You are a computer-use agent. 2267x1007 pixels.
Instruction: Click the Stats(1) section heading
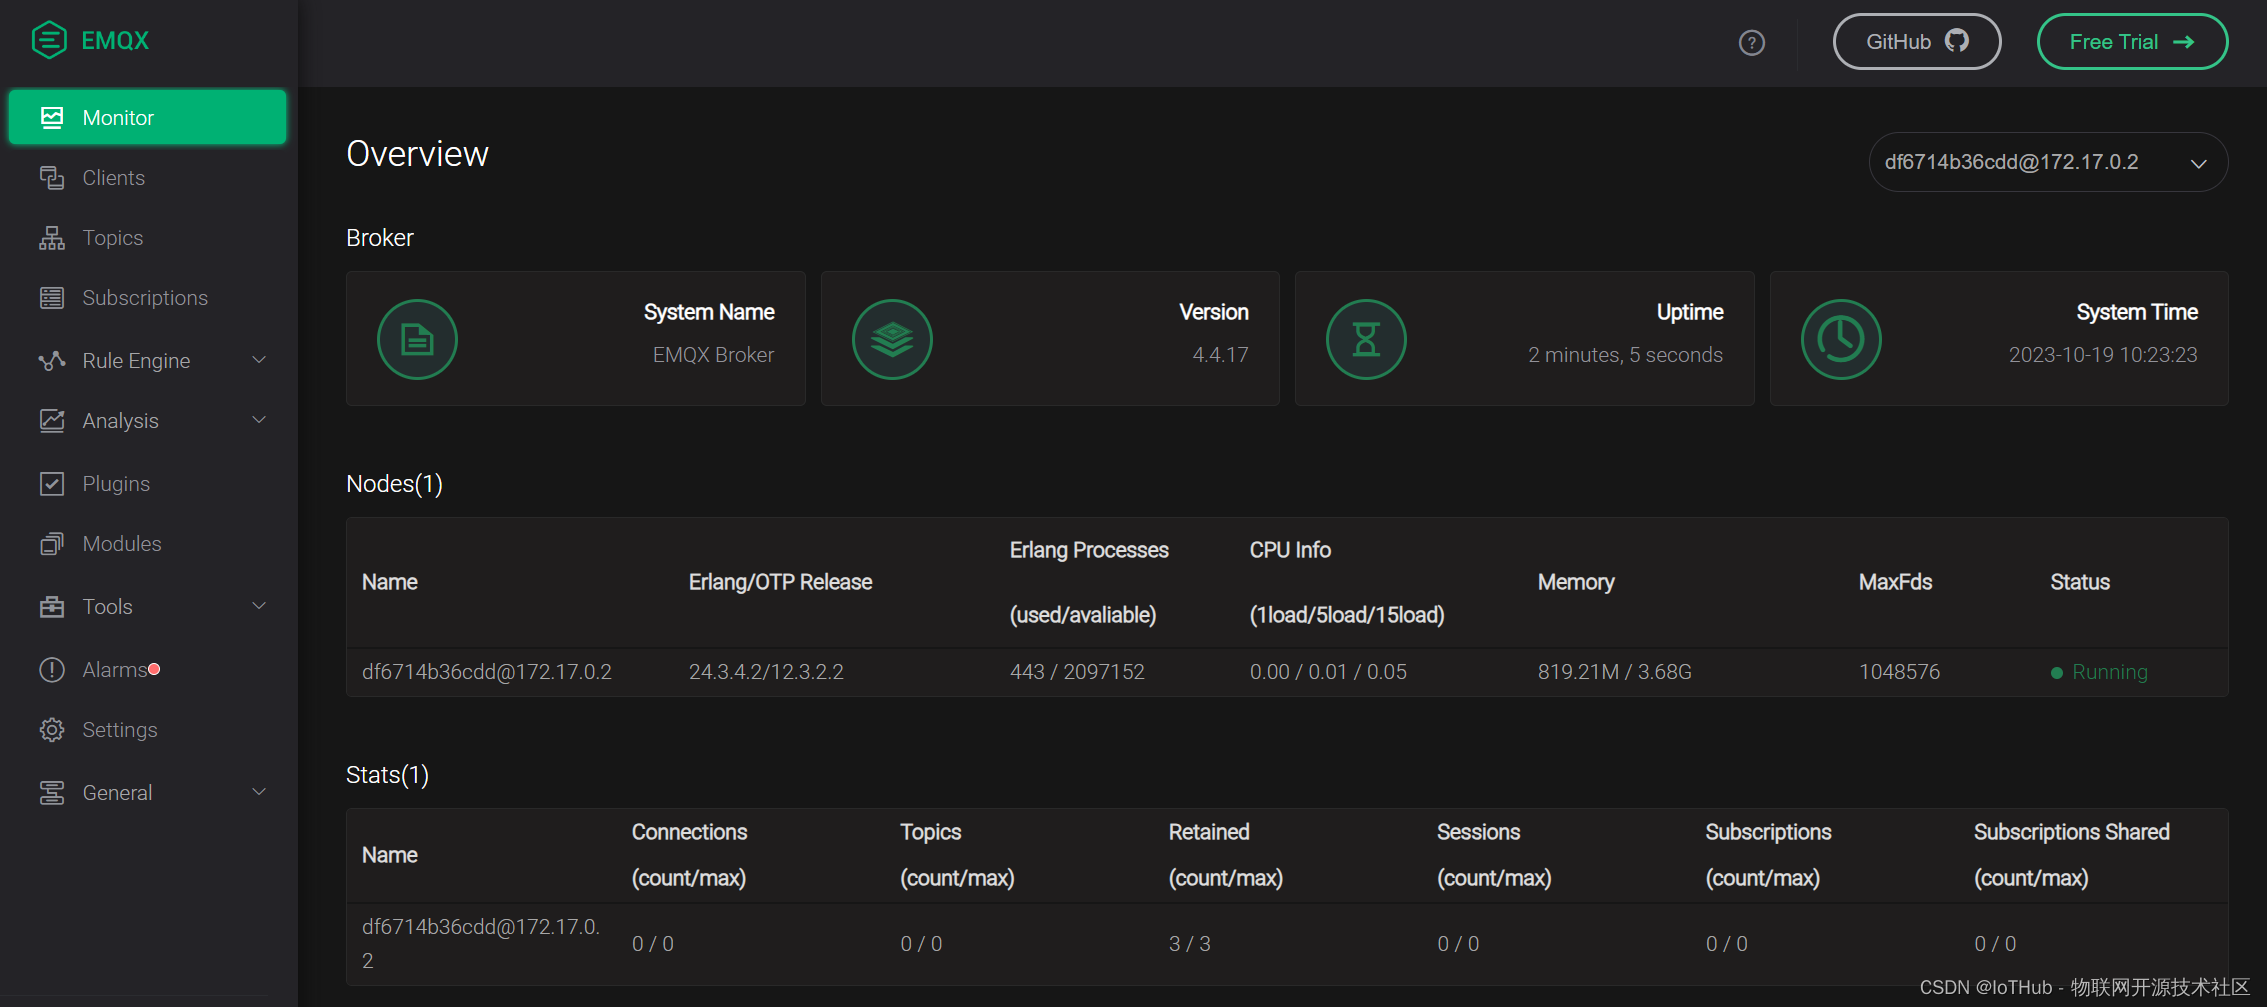(387, 775)
